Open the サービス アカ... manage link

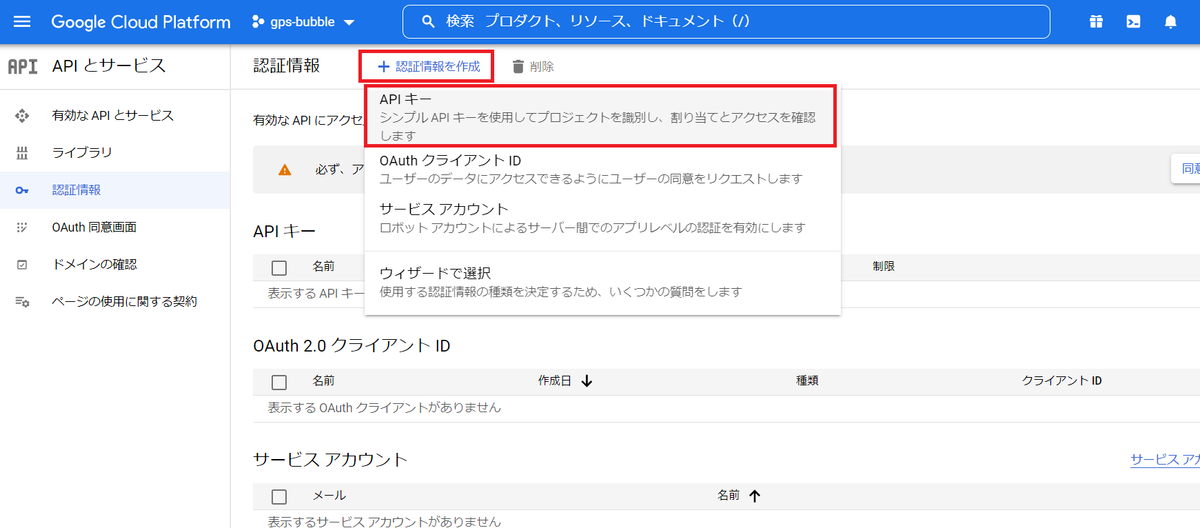tap(1164, 460)
